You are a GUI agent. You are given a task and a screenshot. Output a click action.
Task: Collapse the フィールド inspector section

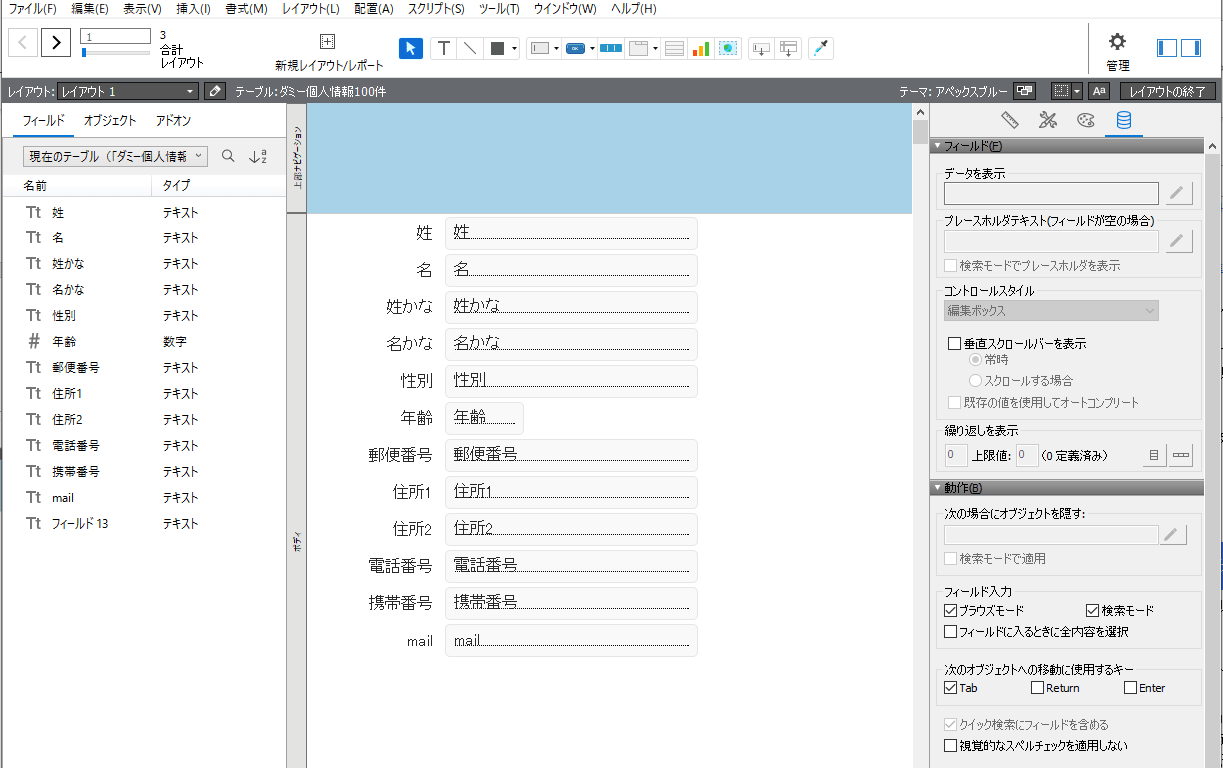click(937, 146)
